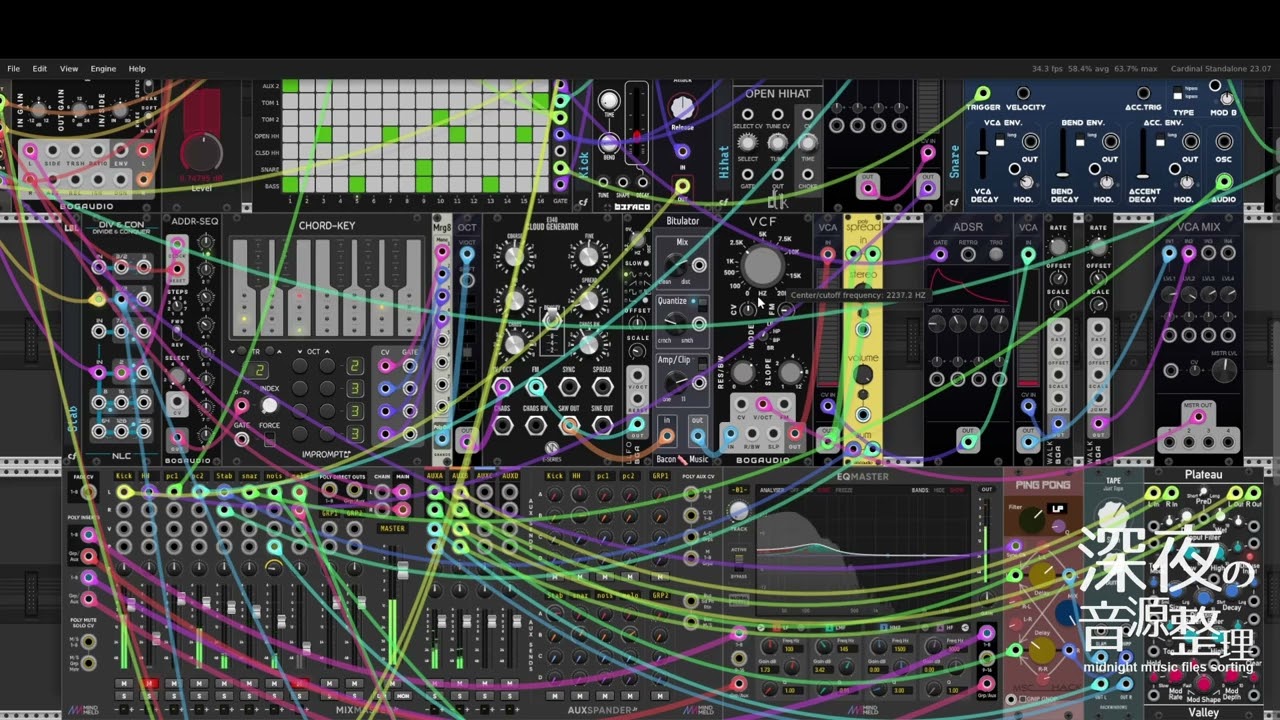Click Plateau R Out jack
The height and width of the screenshot is (720, 1280).
coord(1252,493)
